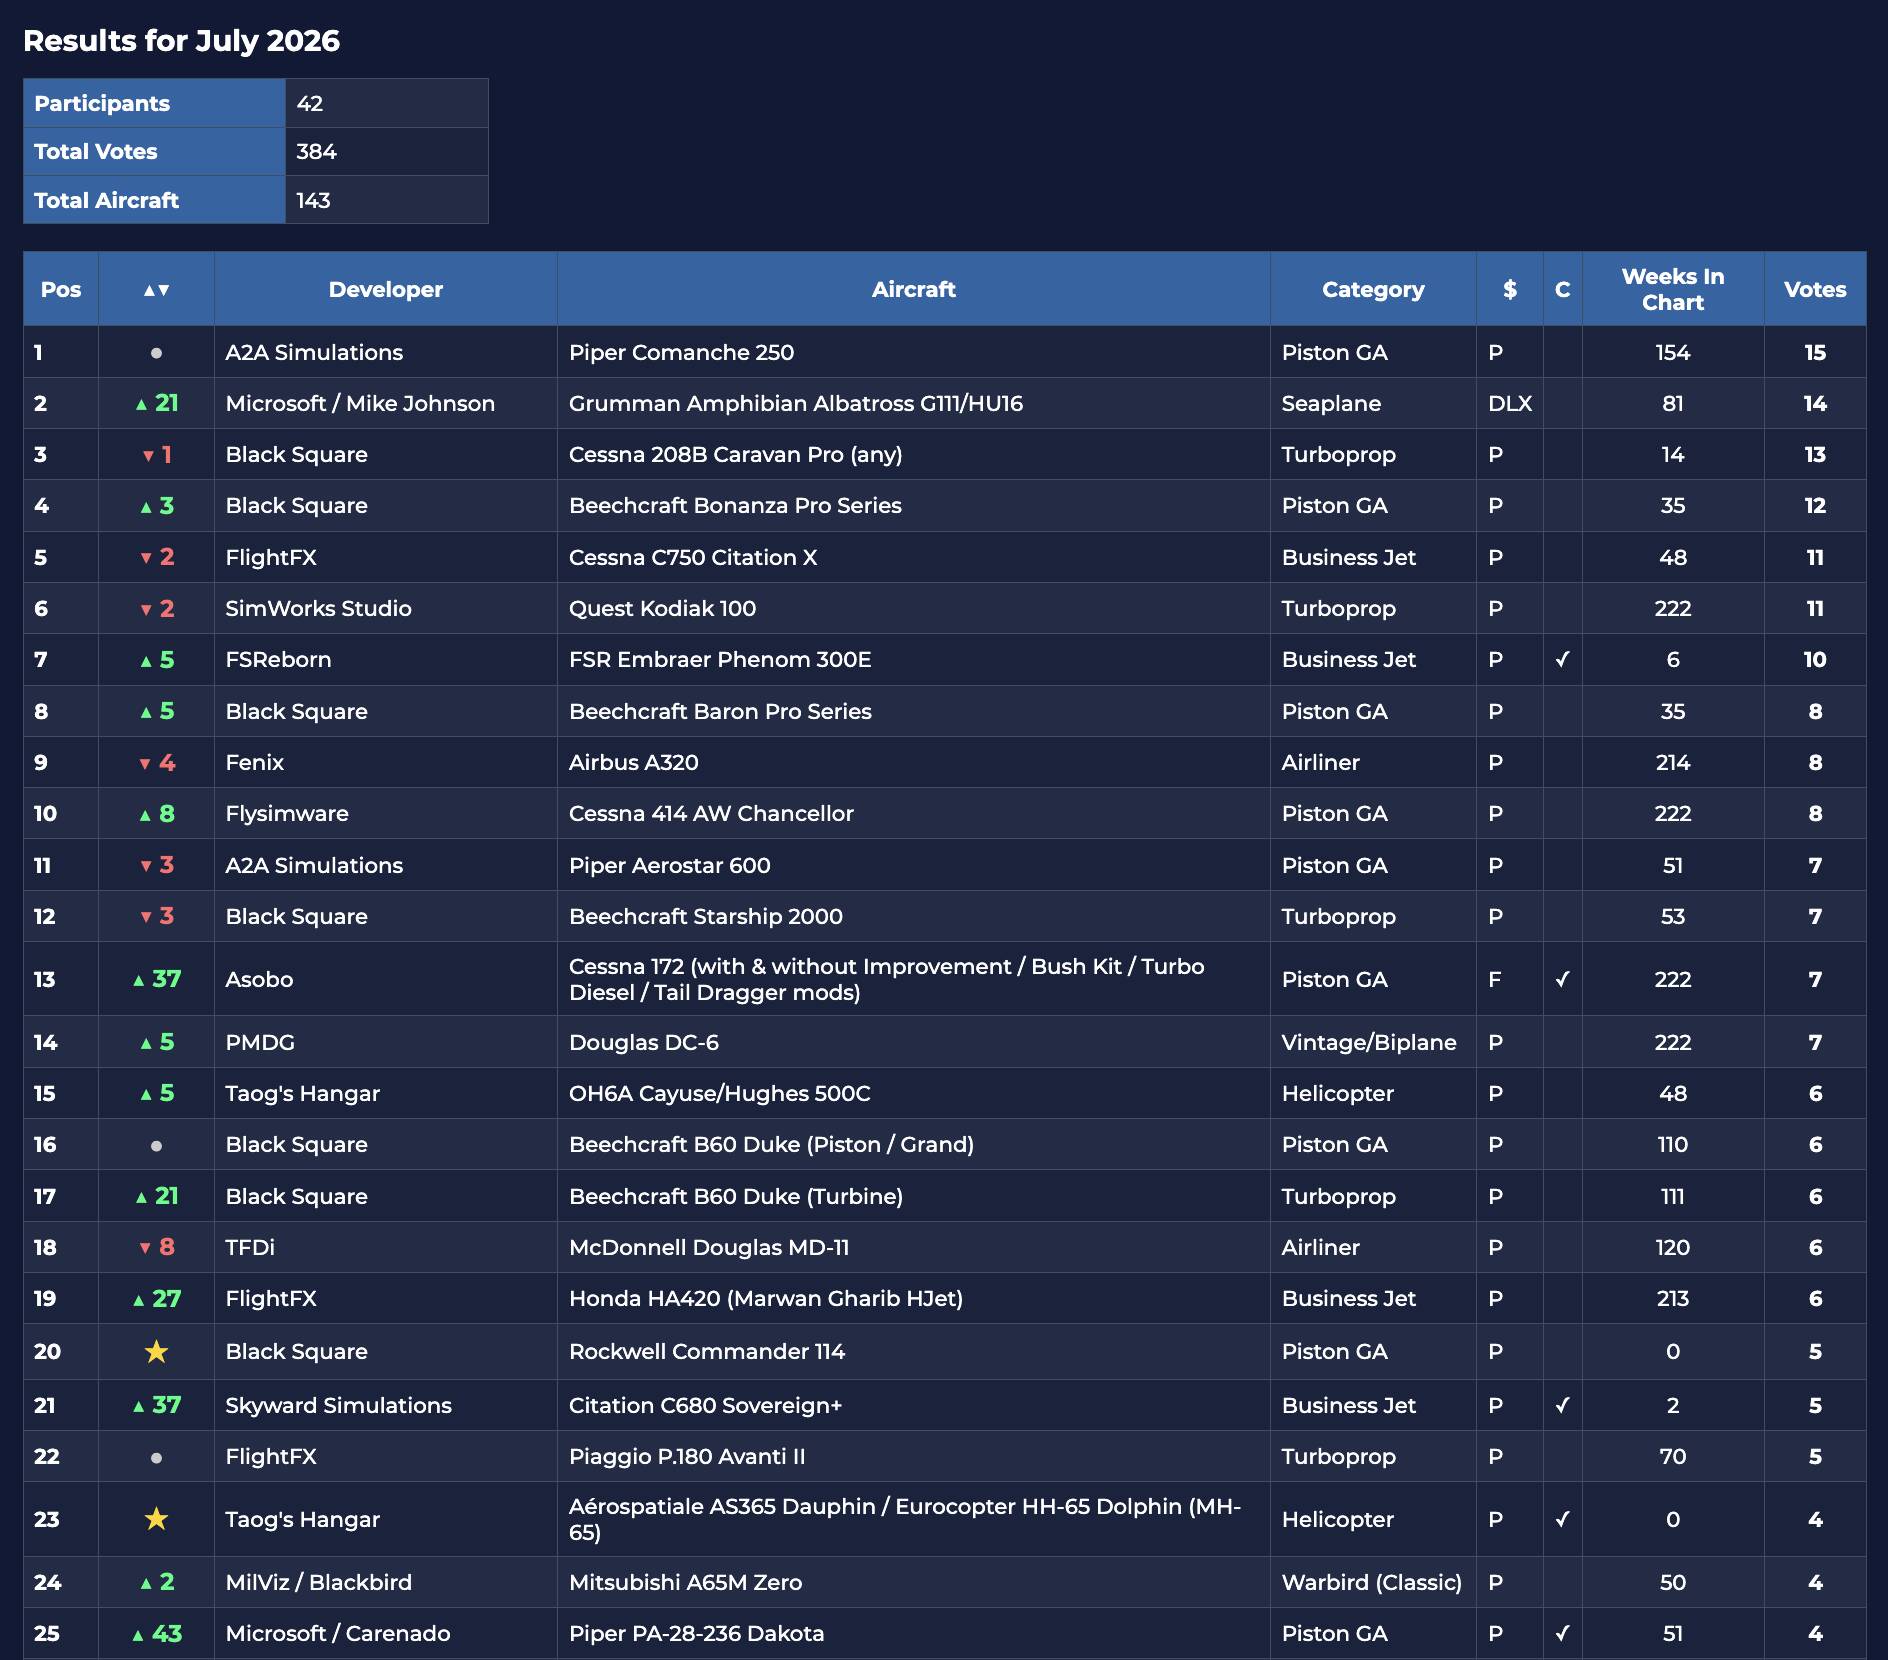Click the gray dot in Piper Comanche row
Viewport: 1888px width, 1660px height.
[156, 353]
